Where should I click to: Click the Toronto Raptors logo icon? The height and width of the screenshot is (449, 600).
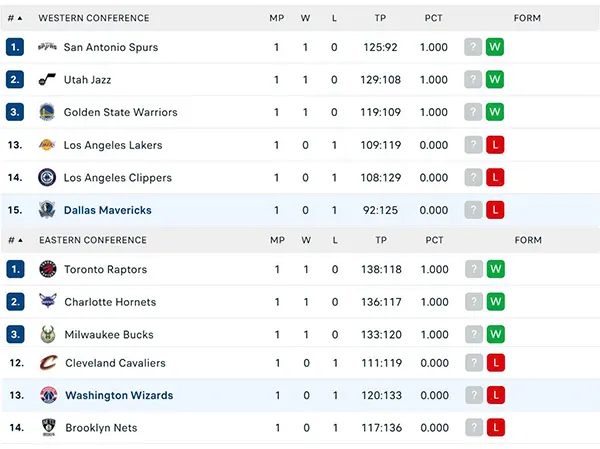point(47,269)
